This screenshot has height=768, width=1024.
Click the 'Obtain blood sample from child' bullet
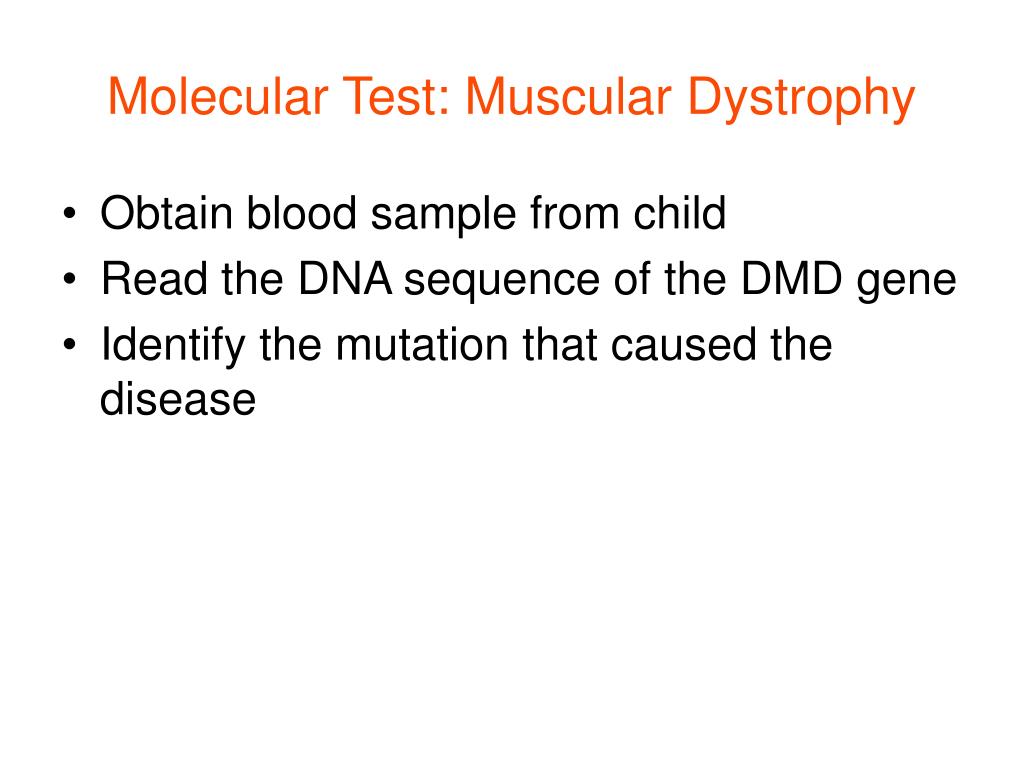click(x=413, y=213)
